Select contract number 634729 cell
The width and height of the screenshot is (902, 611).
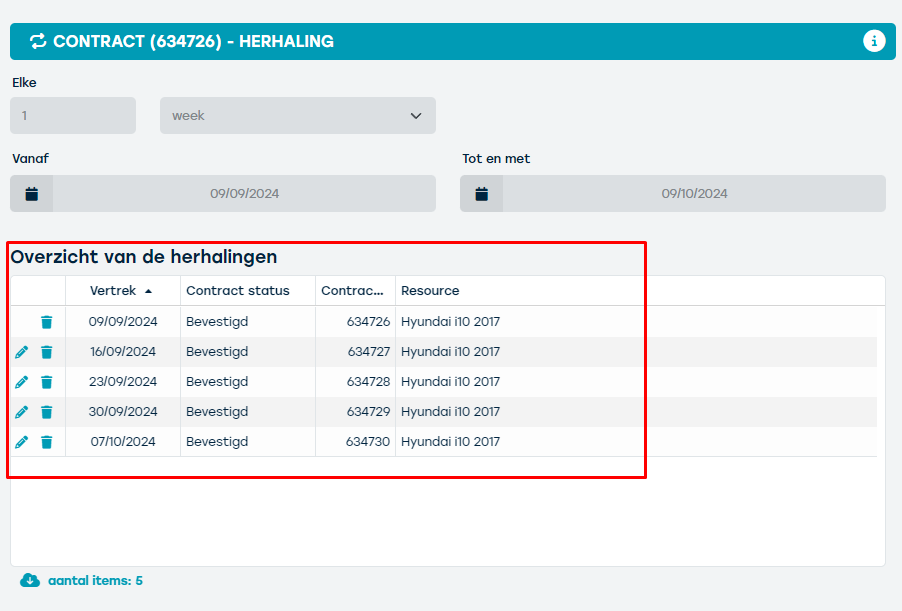point(356,411)
